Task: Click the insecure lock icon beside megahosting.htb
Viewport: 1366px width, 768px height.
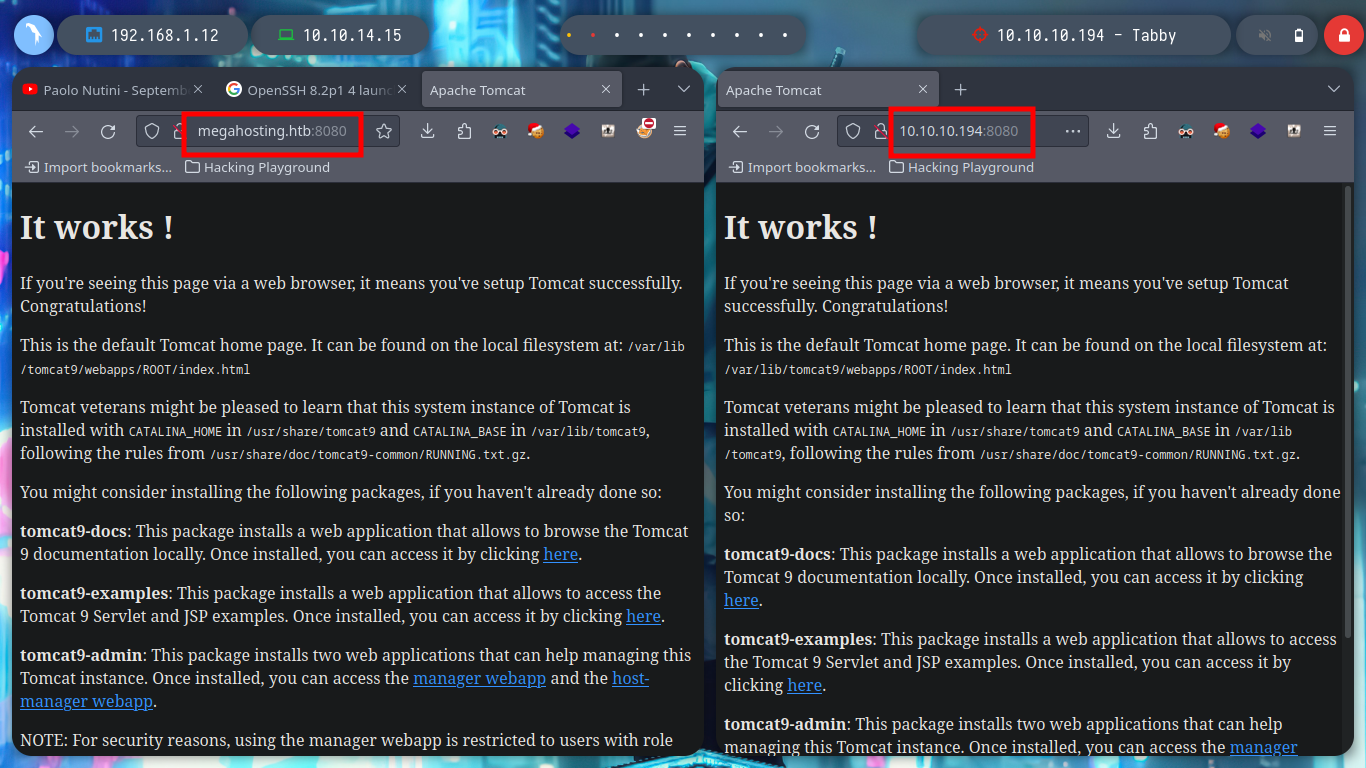Action: [178, 131]
